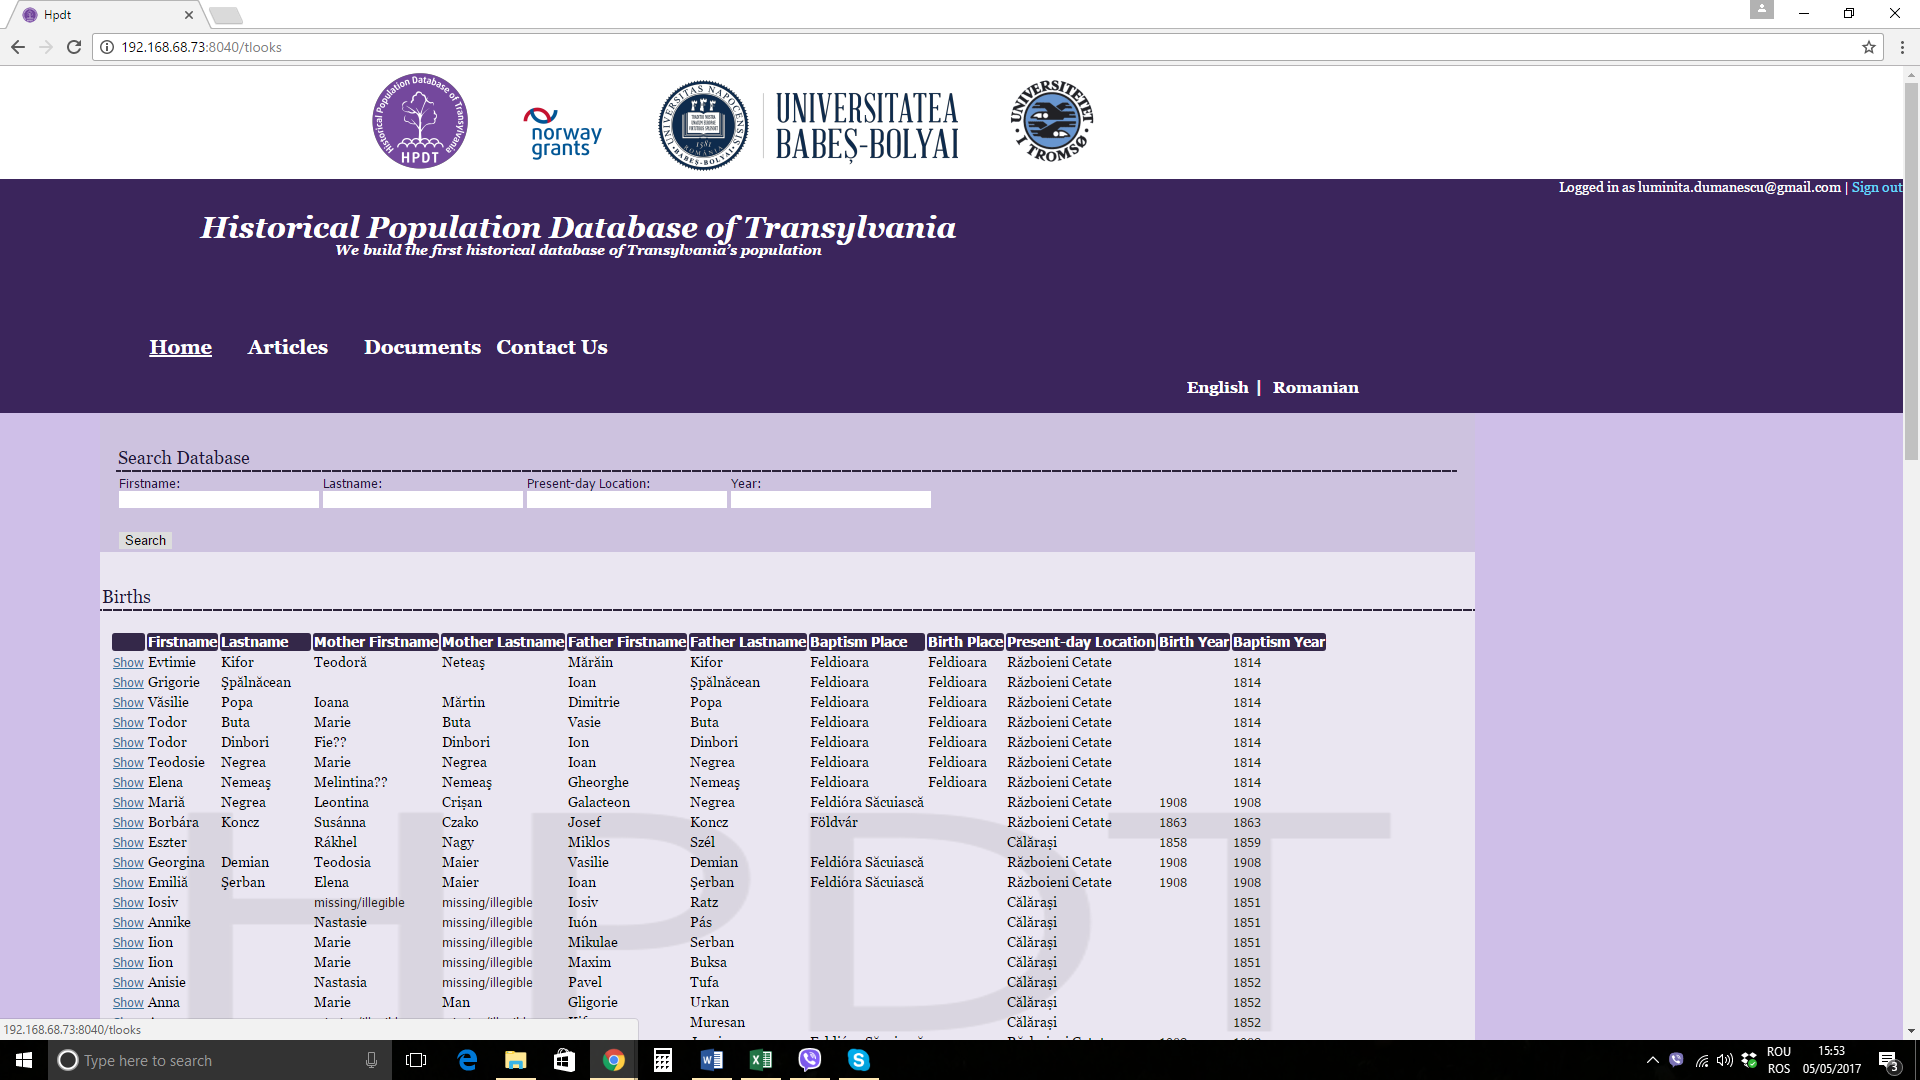
Task: Go back using the browser back arrow
Action: [x=18, y=47]
